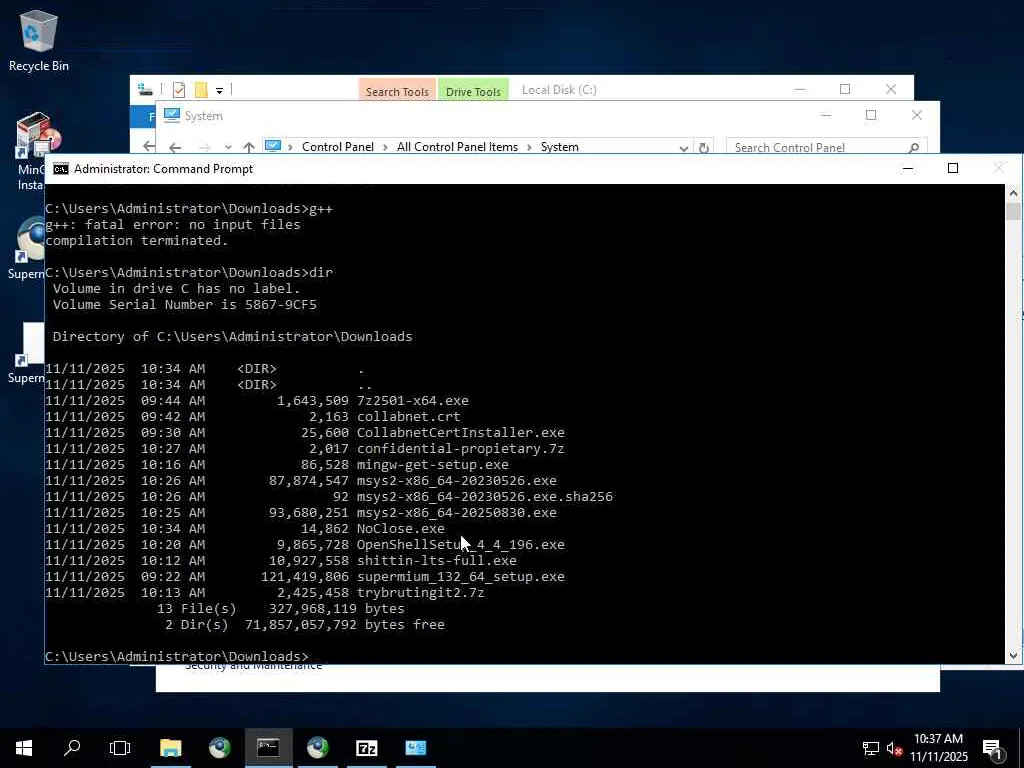Switch to the Search Tools tab
Screen dimensions: 1024x768
[397, 91]
